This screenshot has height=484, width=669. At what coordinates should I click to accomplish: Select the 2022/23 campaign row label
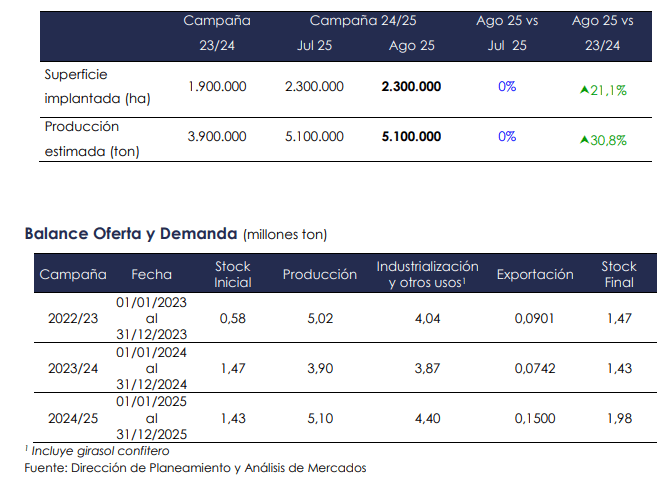(x=73, y=318)
